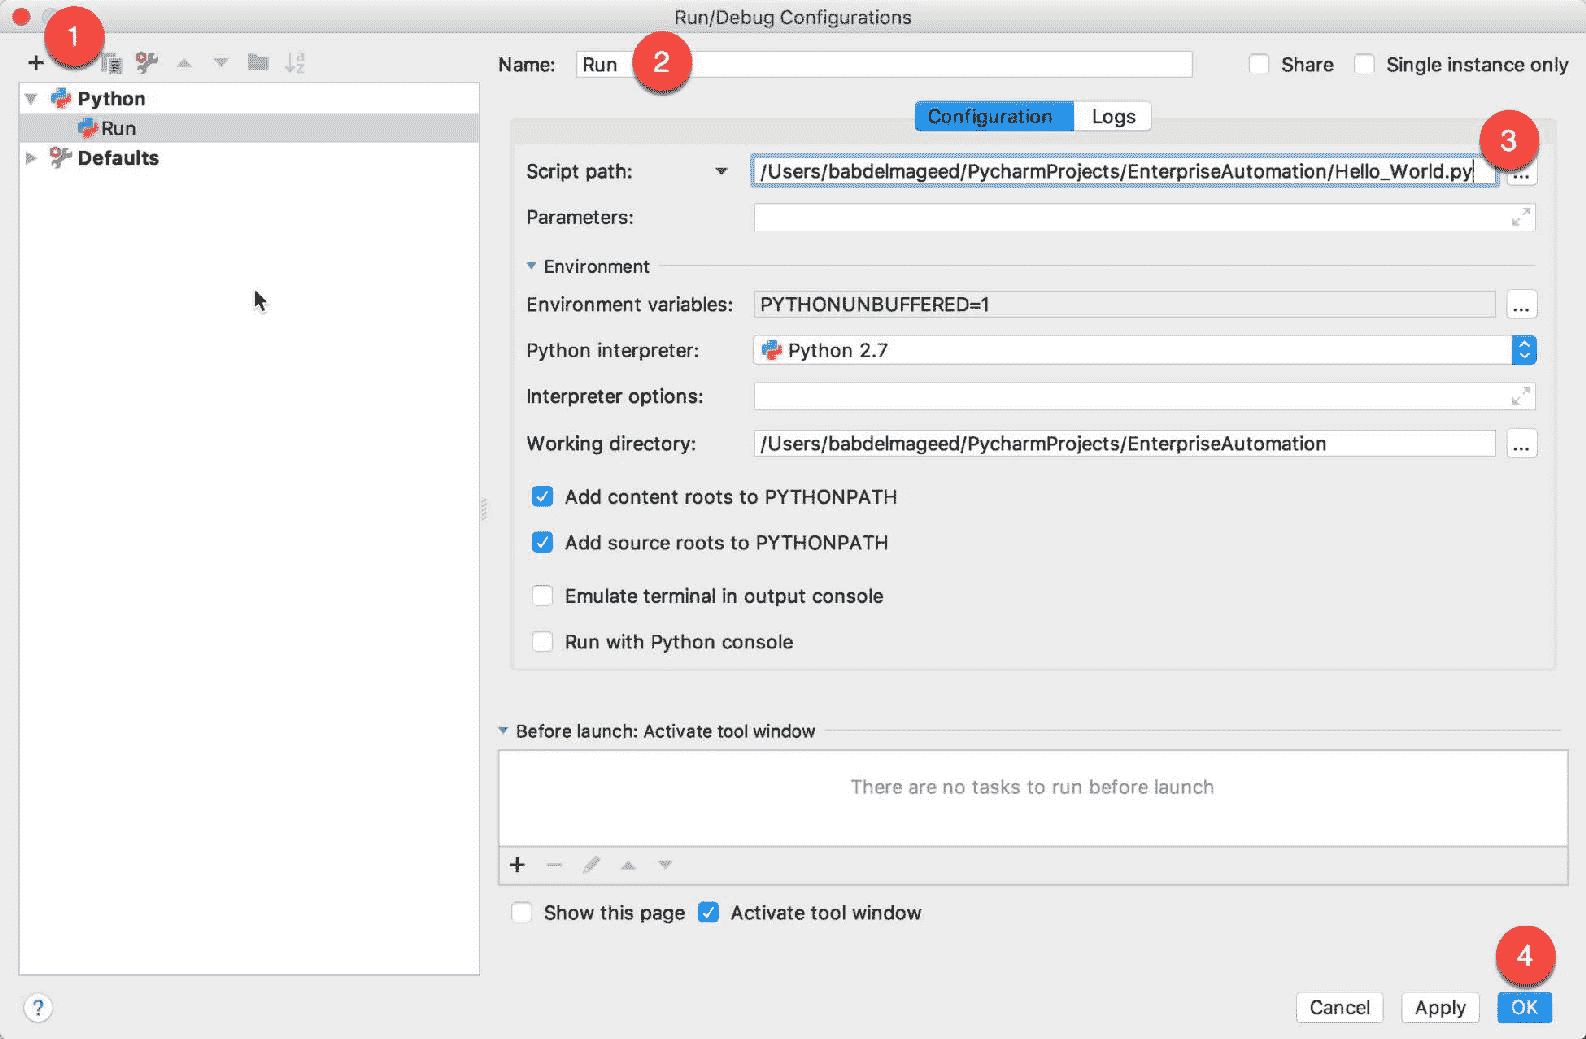1586x1039 pixels.
Task: Click the Script path text field
Action: pyautogui.click(x=1125, y=172)
